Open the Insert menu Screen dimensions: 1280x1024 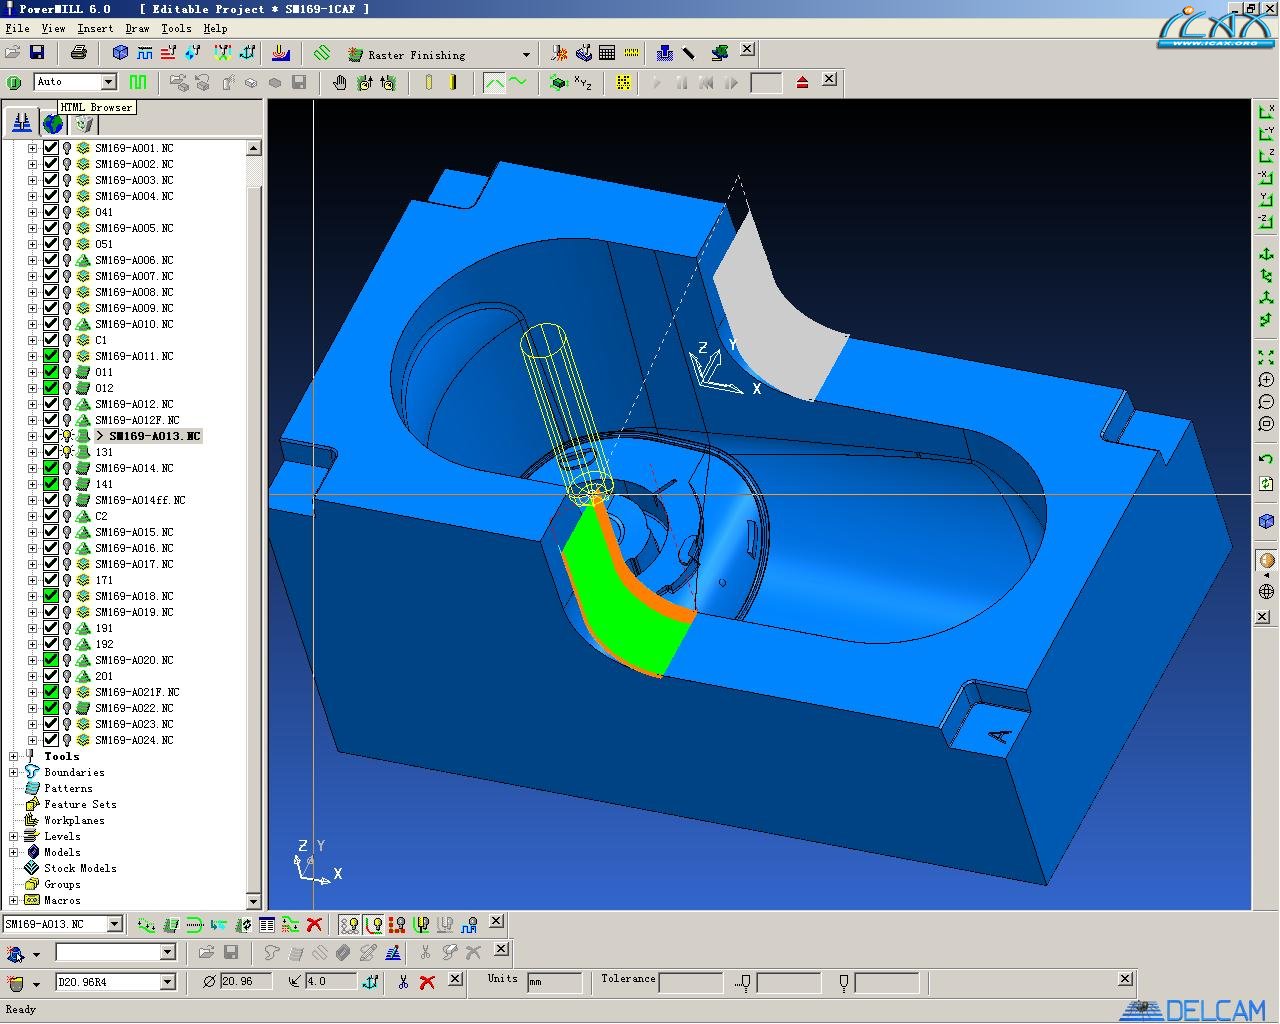[x=95, y=29]
